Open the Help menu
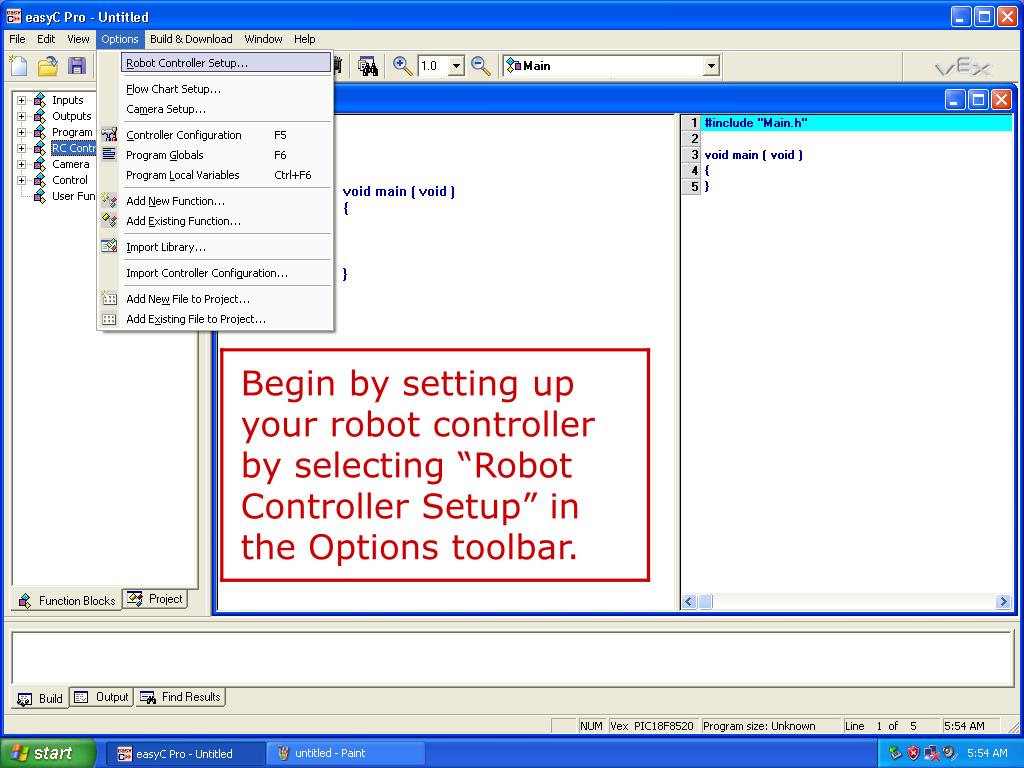1024x768 pixels. coord(304,39)
